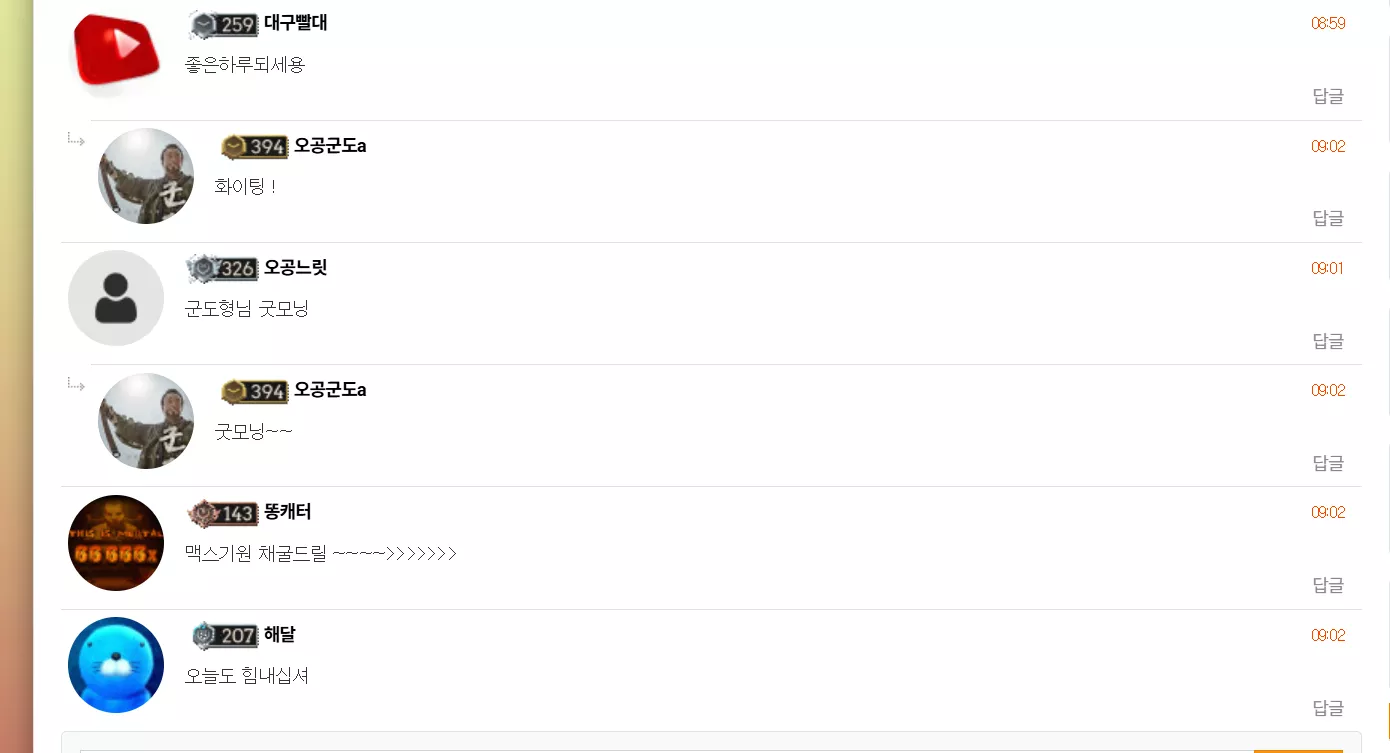
Task: Click 오공군도a's name above 굿모닝~~
Action: point(330,390)
